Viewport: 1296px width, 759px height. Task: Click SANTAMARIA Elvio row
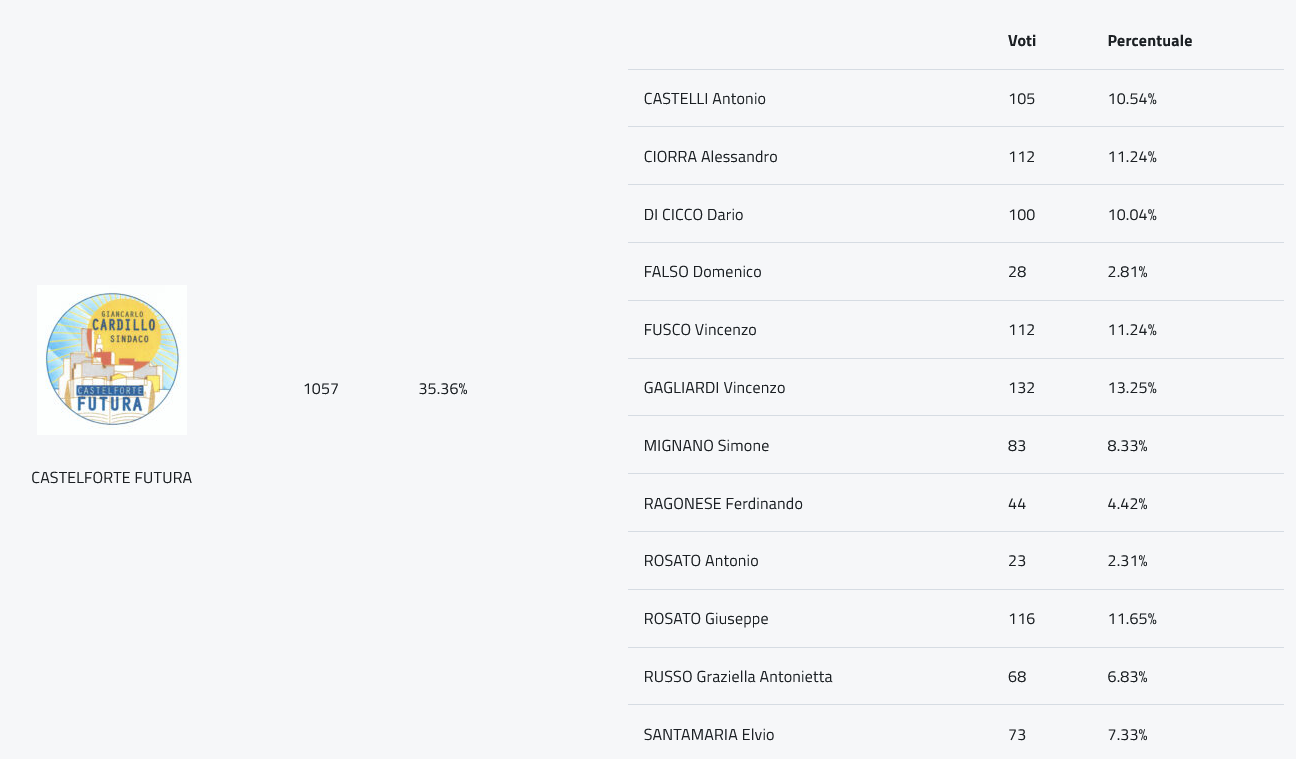[x=956, y=732]
